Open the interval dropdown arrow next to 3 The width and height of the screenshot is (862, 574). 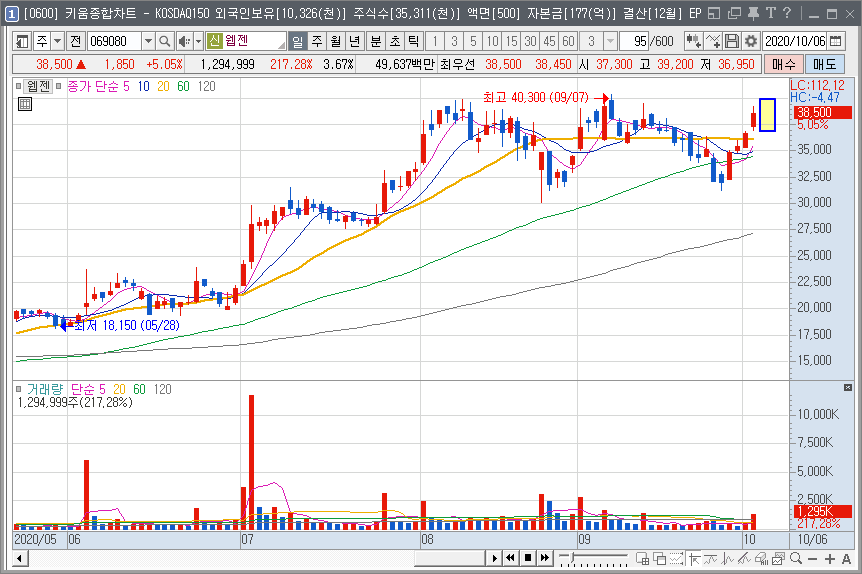pos(610,41)
